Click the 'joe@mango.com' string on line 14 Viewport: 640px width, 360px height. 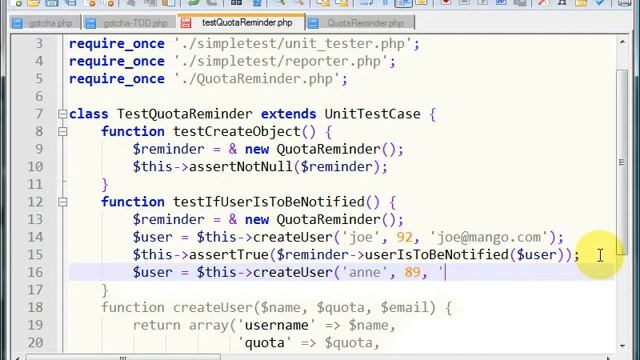pyautogui.click(x=489, y=237)
